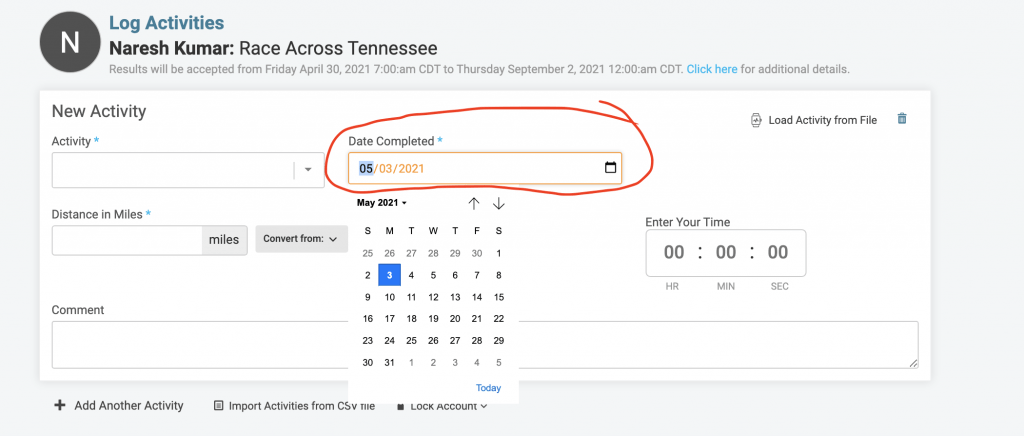1024x436 pixels.
Task: Click the Log Activities heading link
Action: [x=167, y=23]
